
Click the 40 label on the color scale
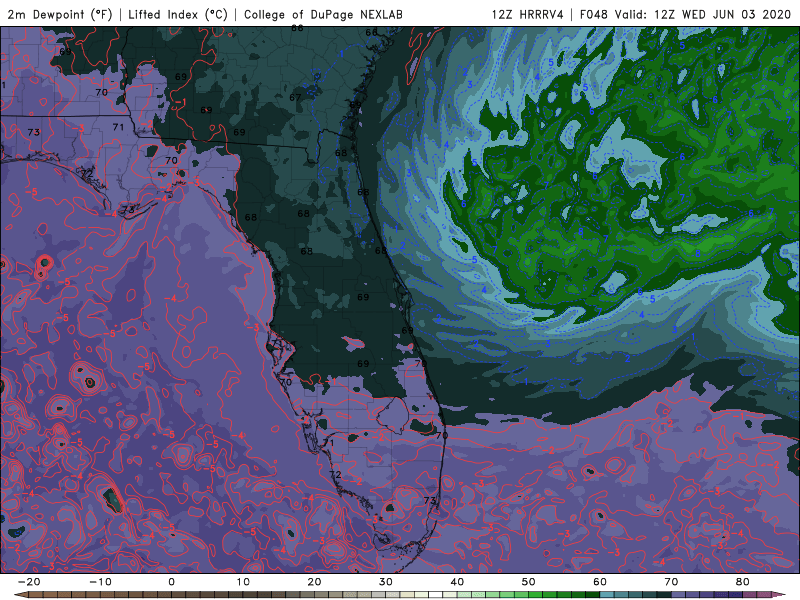tap(457, 582)
